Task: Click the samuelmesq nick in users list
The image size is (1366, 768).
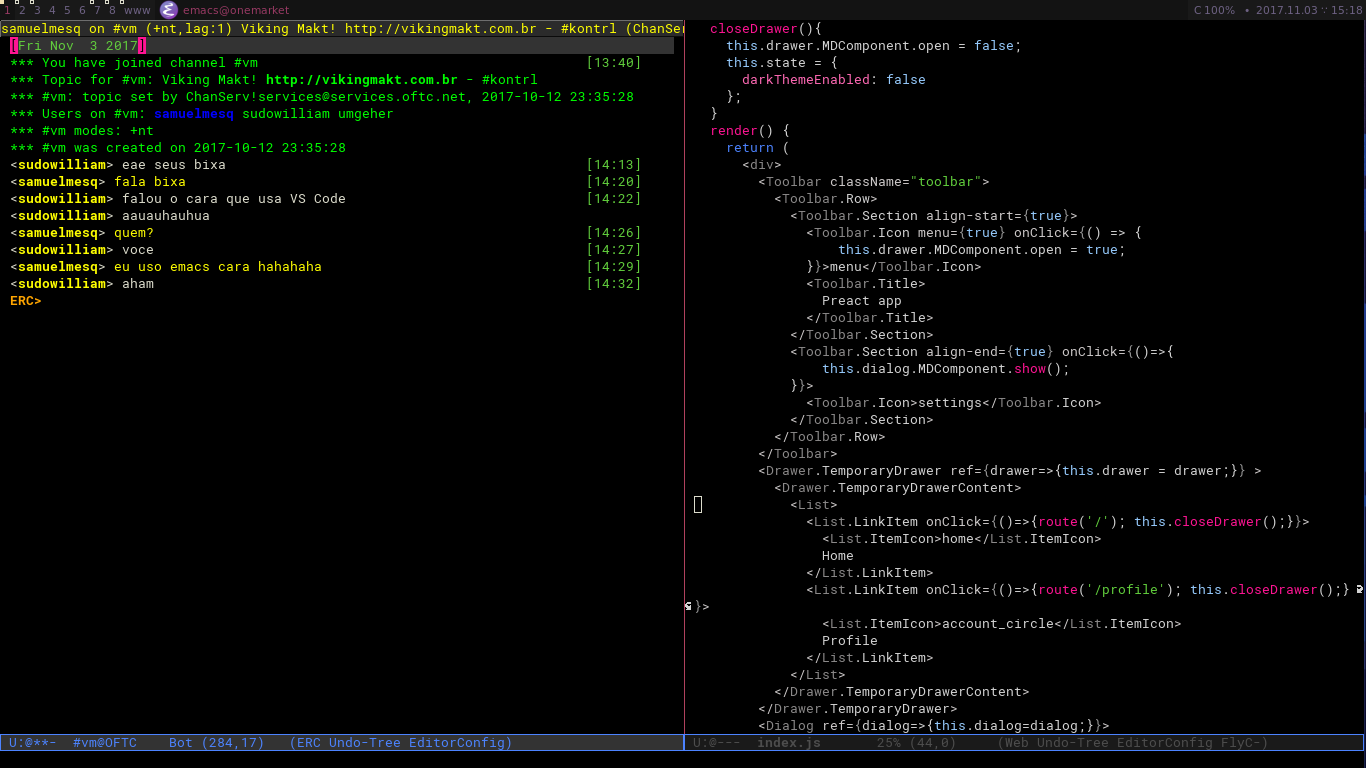Action: [194, 114]
